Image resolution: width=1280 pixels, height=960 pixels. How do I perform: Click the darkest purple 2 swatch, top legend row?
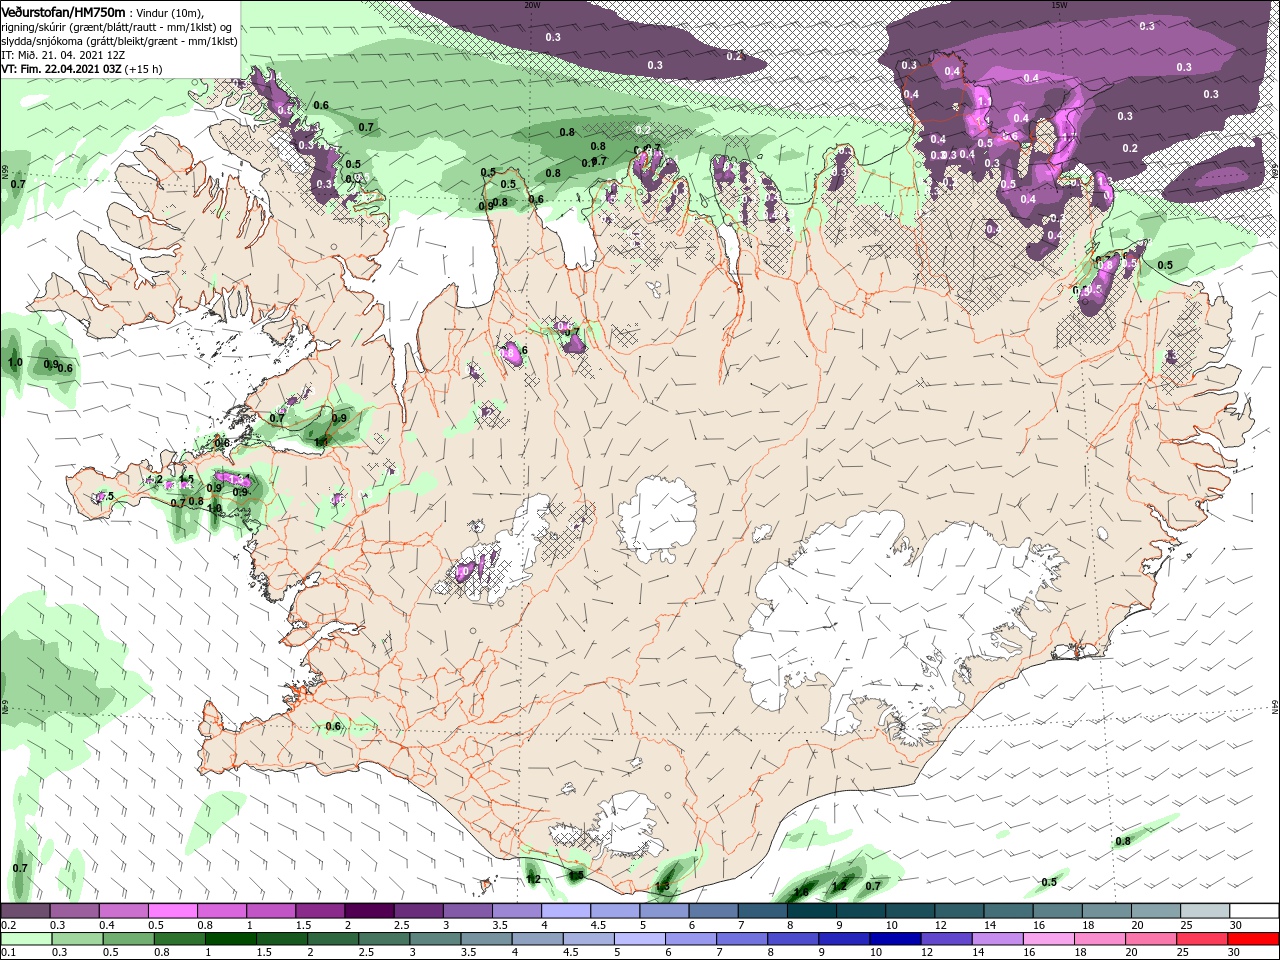[x=368, y=912]
